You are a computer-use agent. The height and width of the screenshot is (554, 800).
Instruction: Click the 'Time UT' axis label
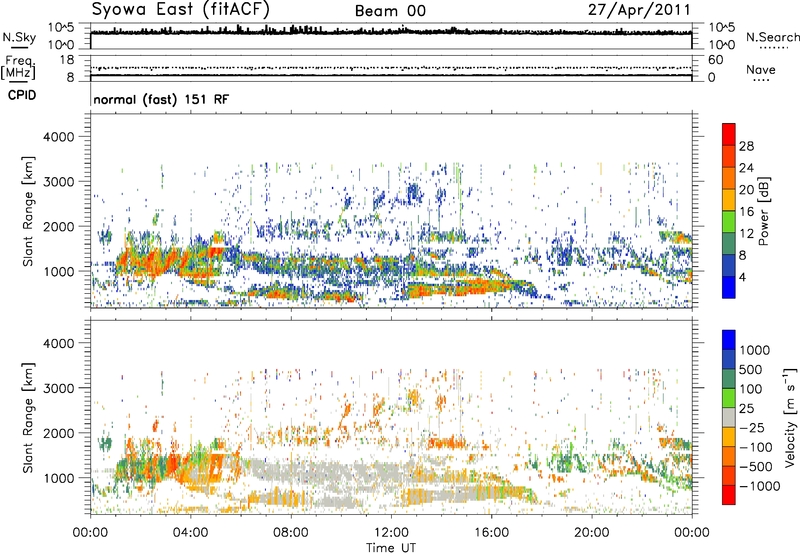coord(391,548)
